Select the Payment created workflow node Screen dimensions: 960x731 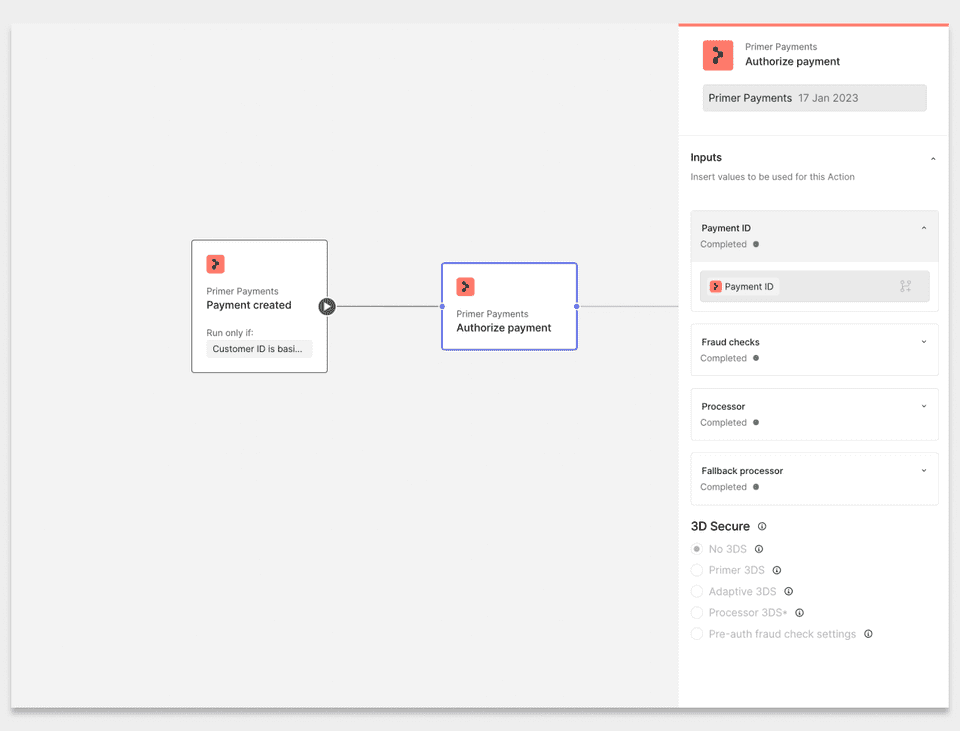[260, 306]
